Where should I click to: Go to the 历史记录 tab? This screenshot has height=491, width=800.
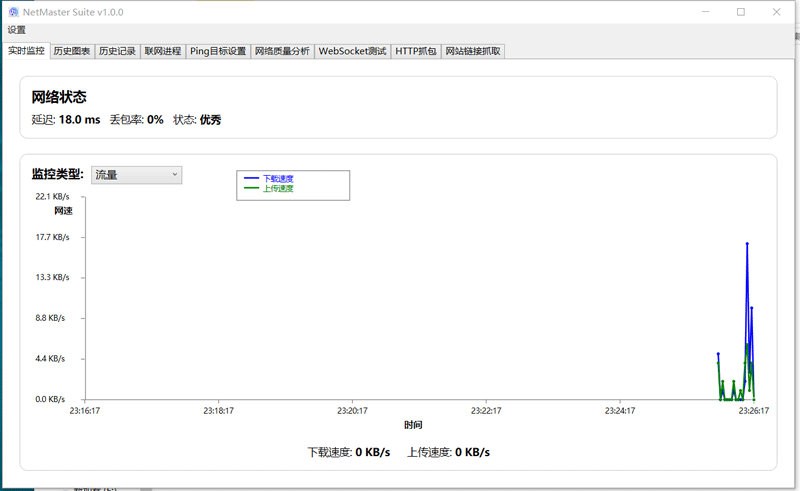[x=117, y=51]
